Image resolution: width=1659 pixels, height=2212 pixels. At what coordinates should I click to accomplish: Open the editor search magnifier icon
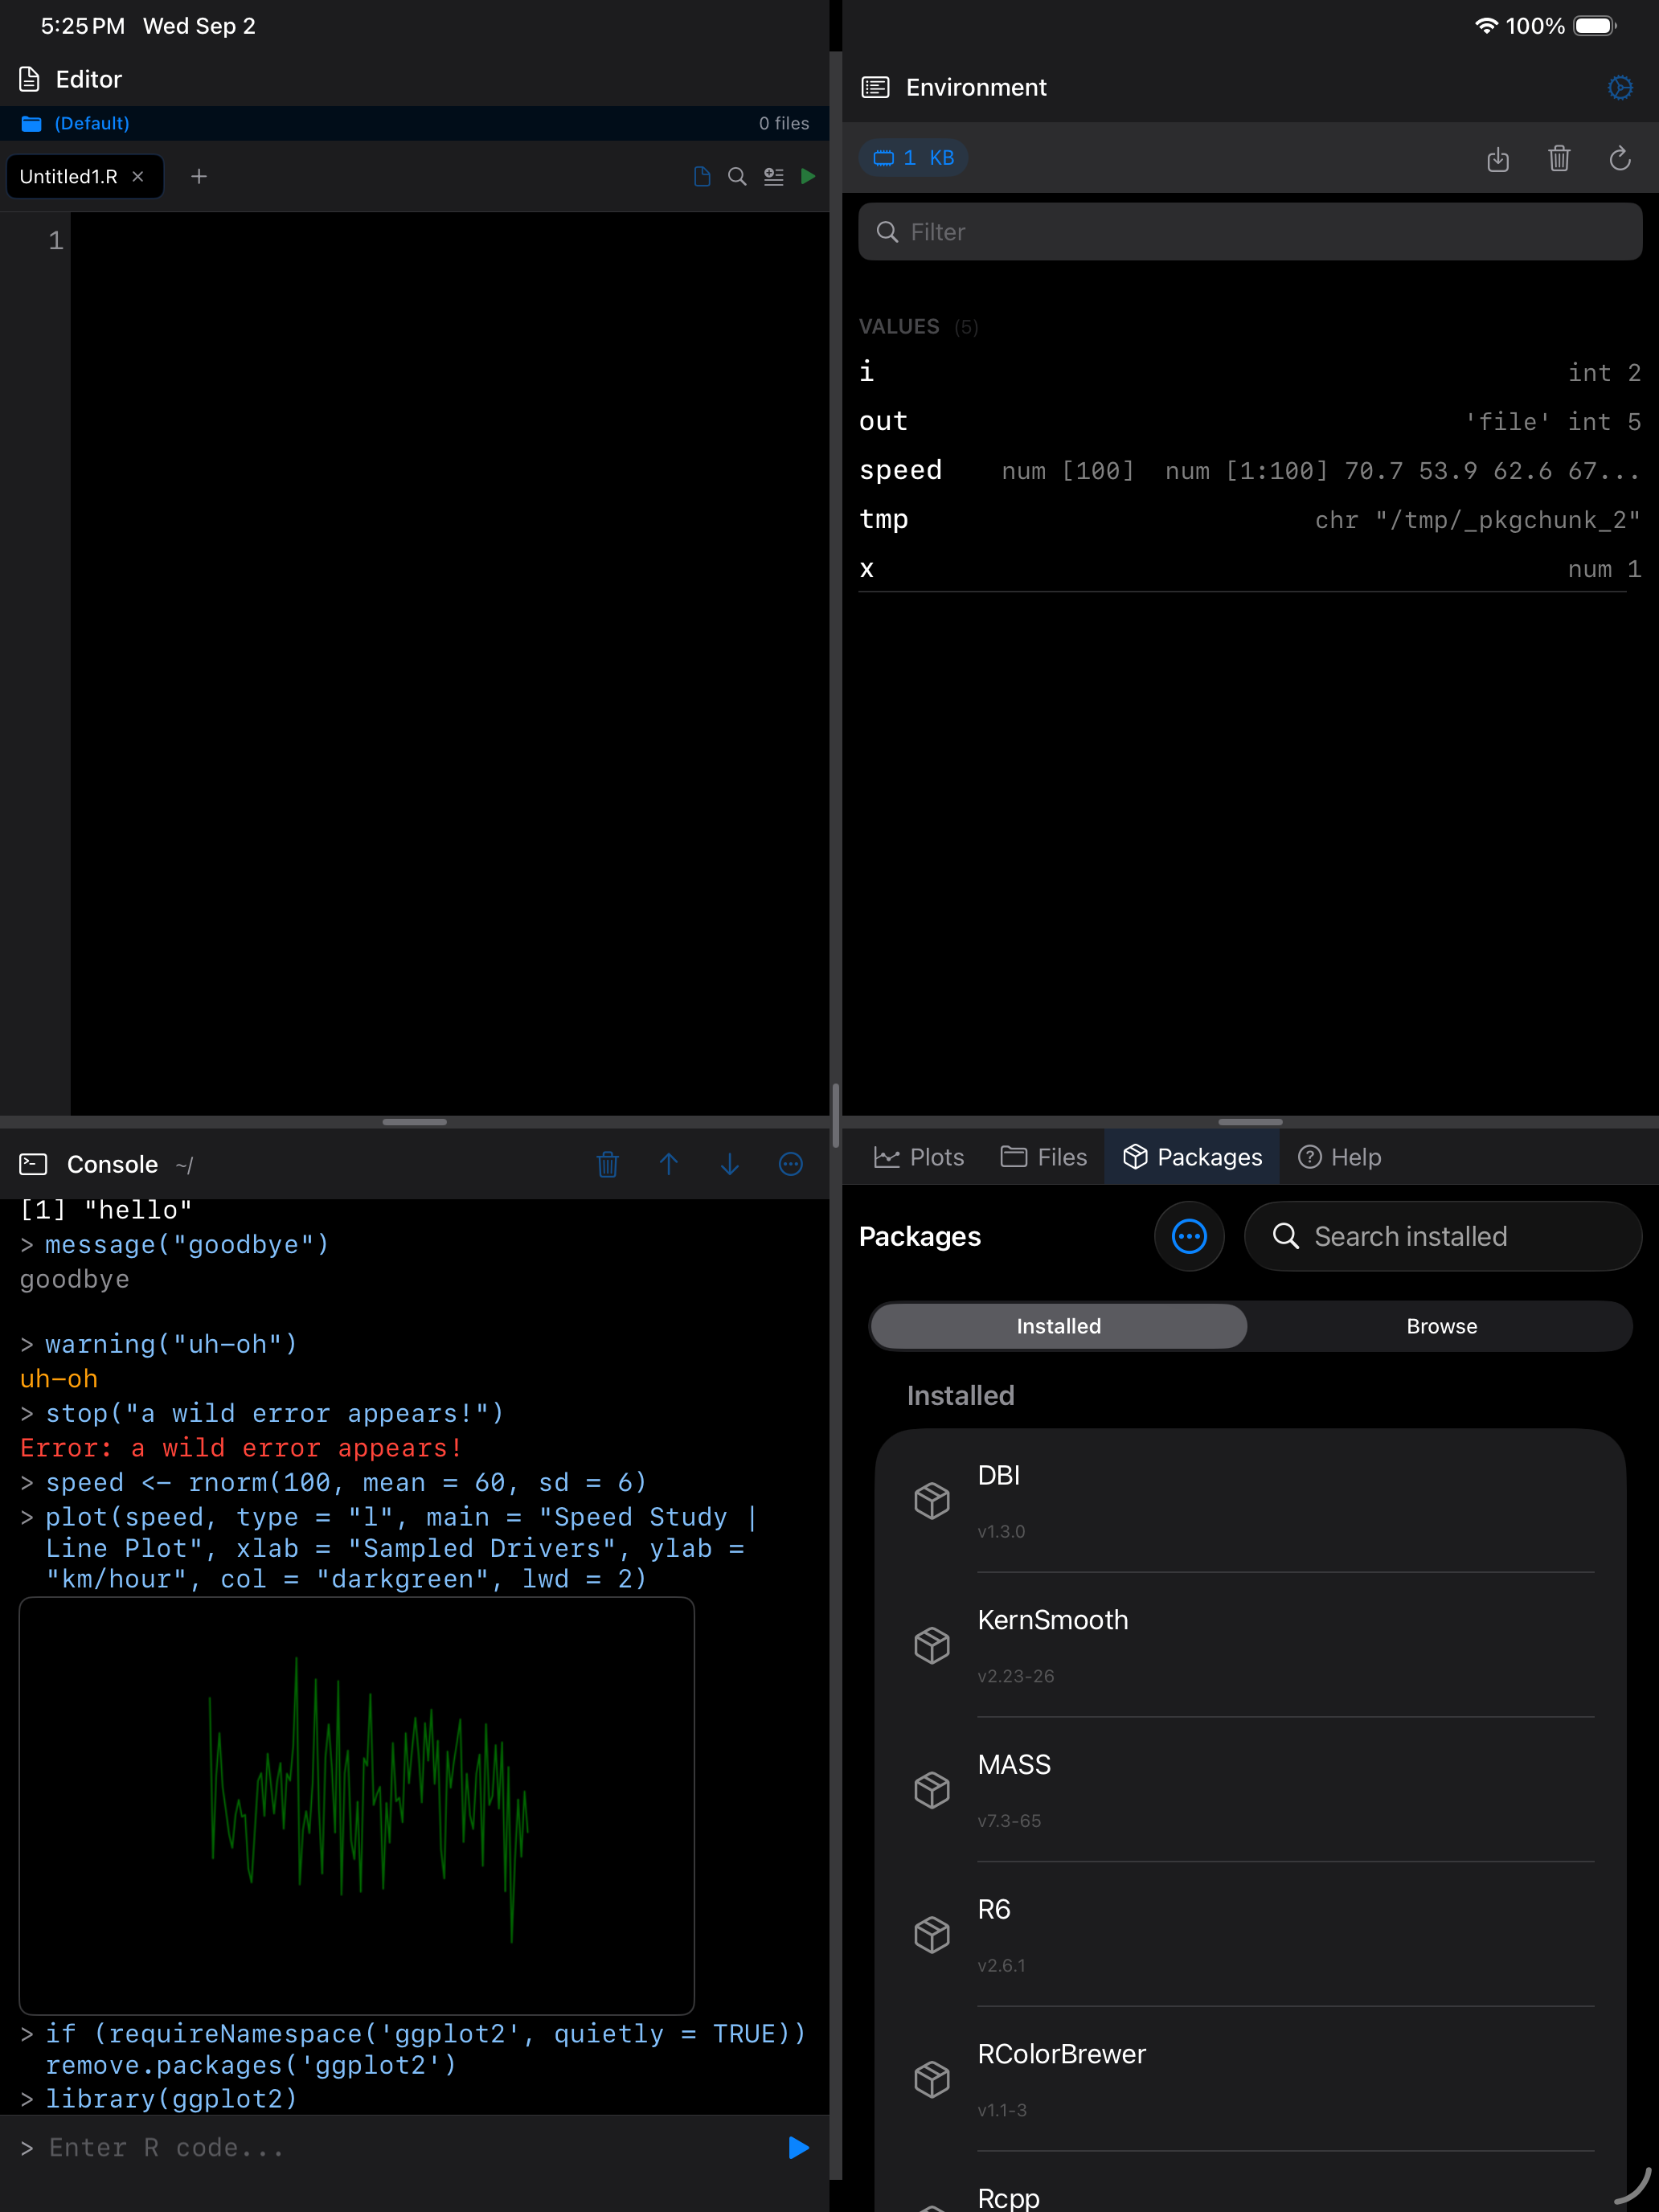pyautogui.click(x=737, y=177)
